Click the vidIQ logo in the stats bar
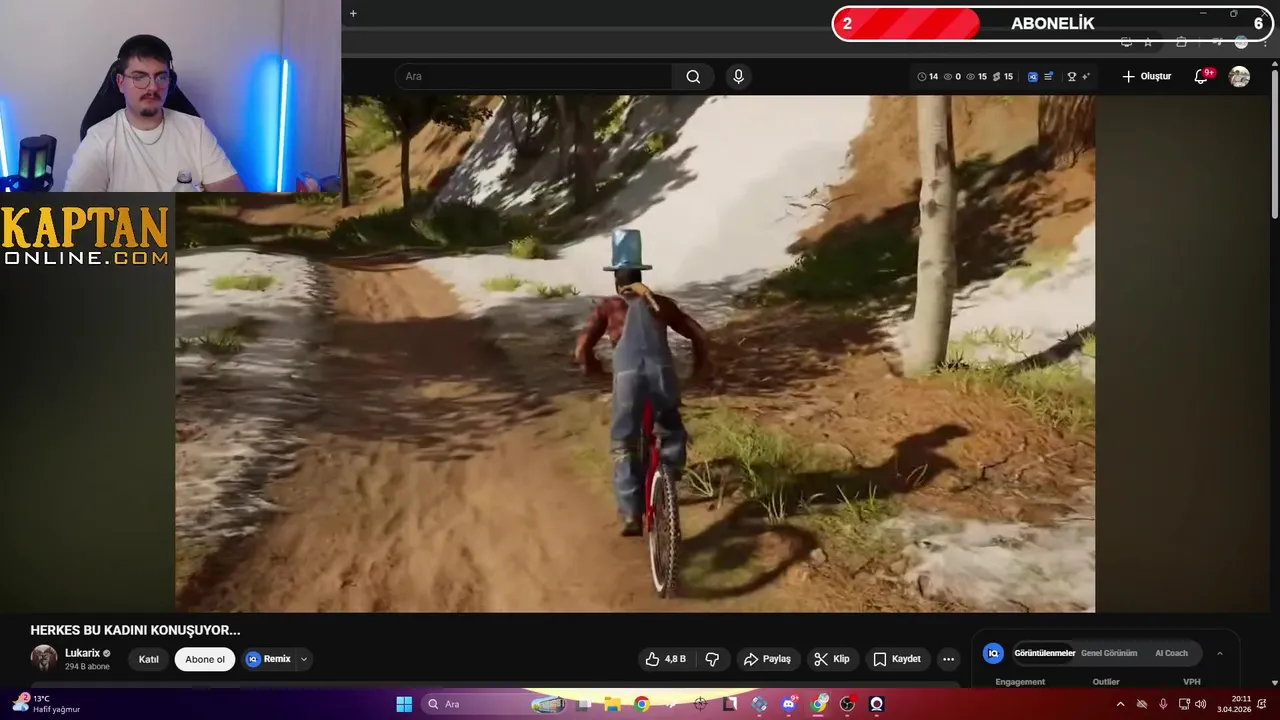Screen dimensions: 1280x720 (x=1033, y=76)
